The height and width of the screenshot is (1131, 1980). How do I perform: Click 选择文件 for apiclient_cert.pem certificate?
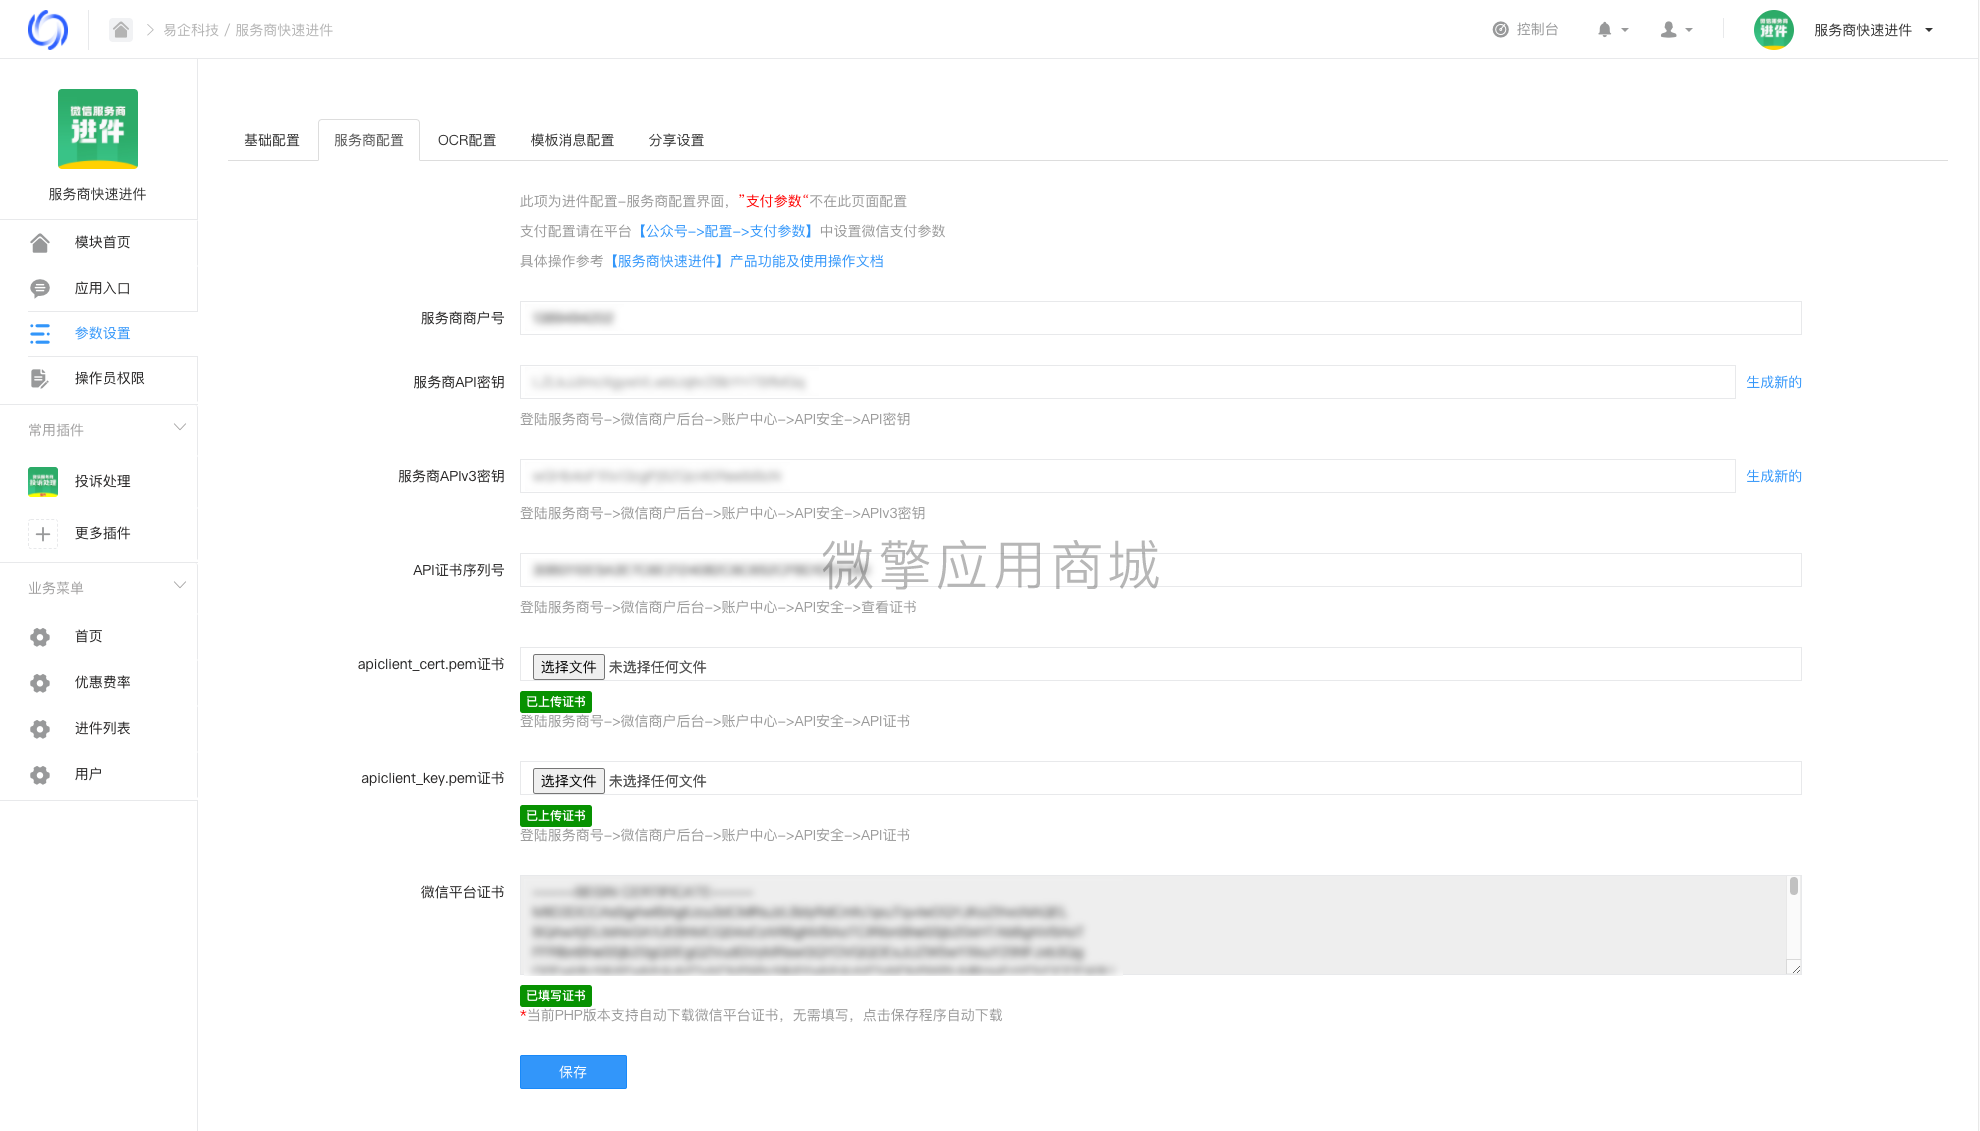coord(567,666)
